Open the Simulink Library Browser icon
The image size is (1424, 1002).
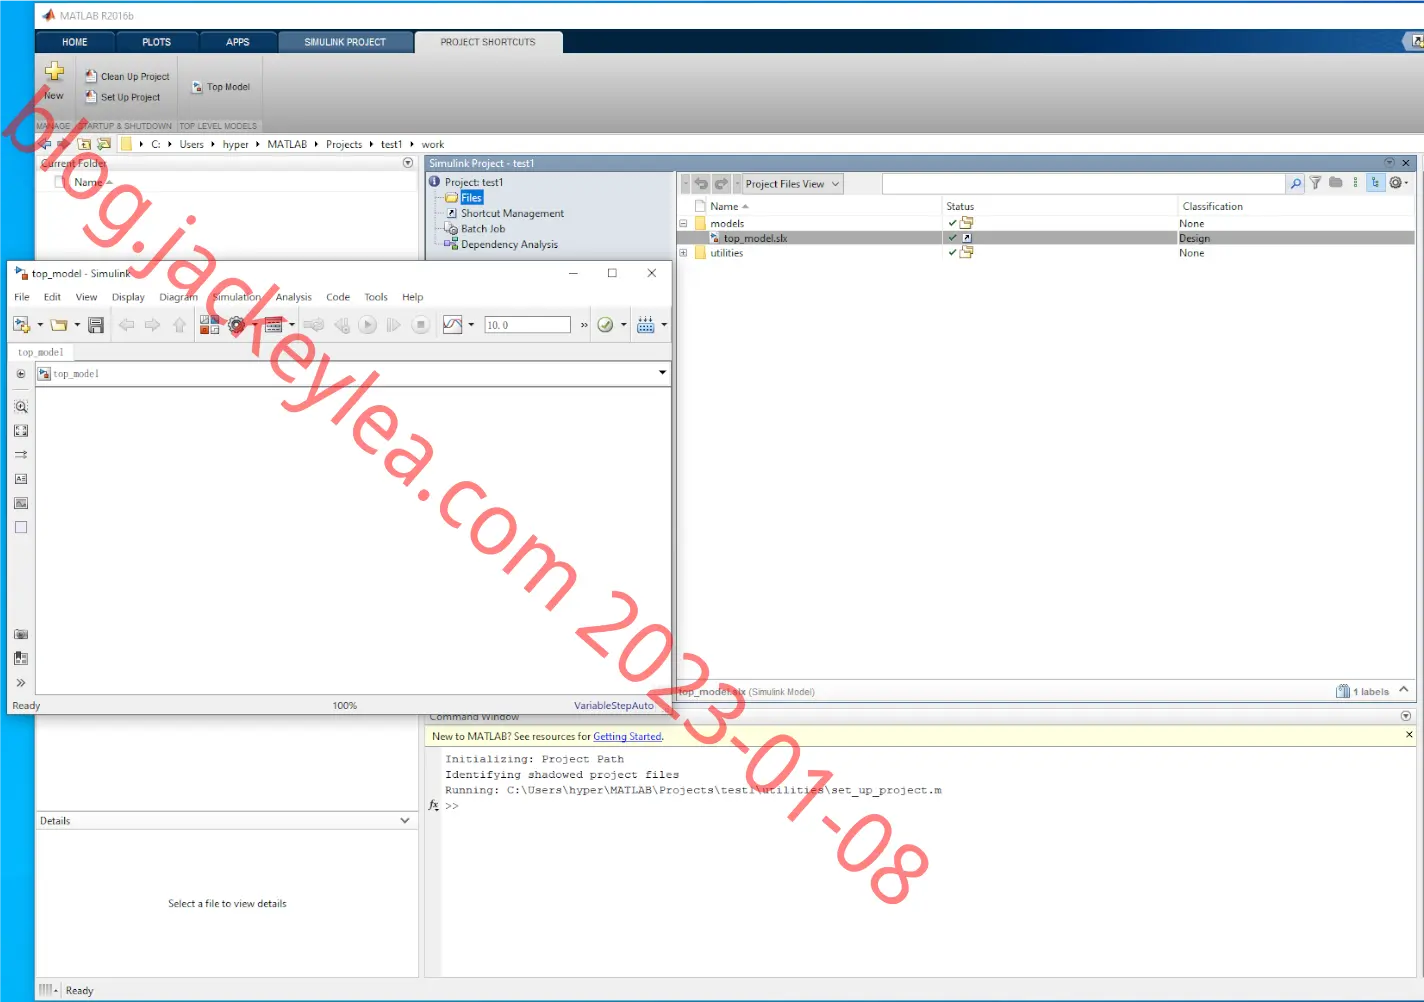tap(209, 325)
